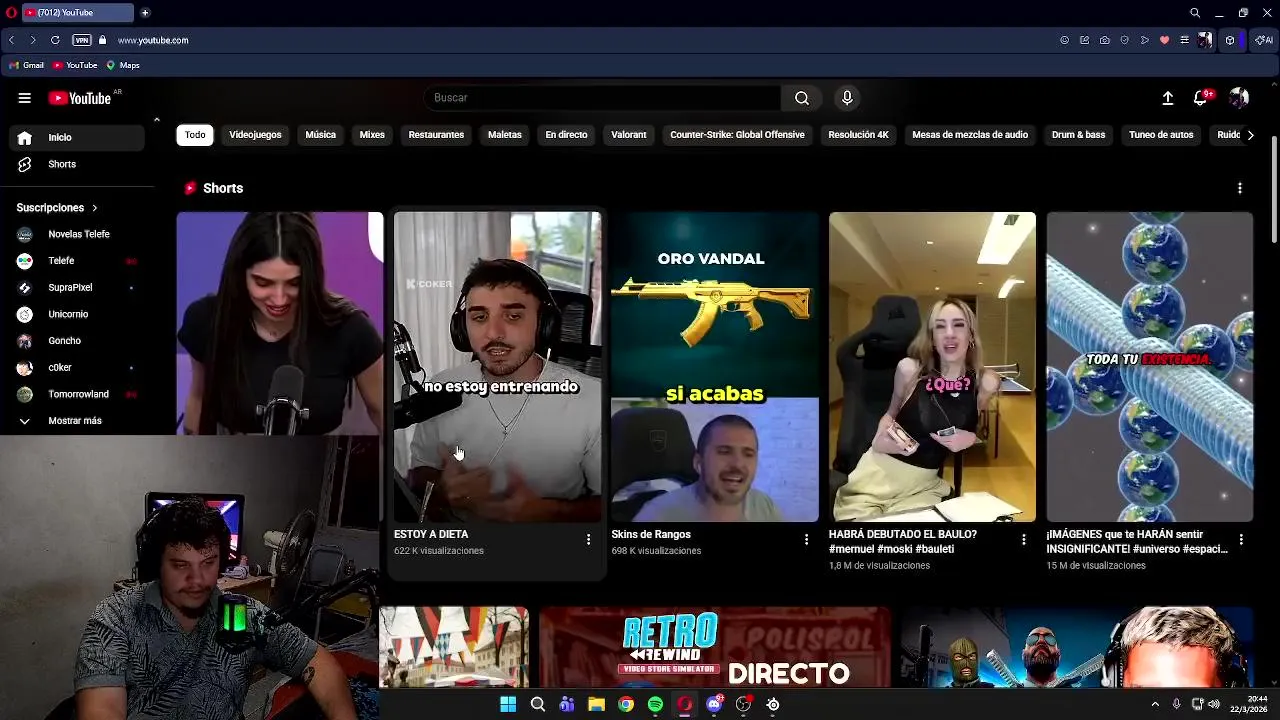Screen dimensions: 1280x720
Task: Open Opera easy setup sliders
Action: click(x=1184, y=40)
